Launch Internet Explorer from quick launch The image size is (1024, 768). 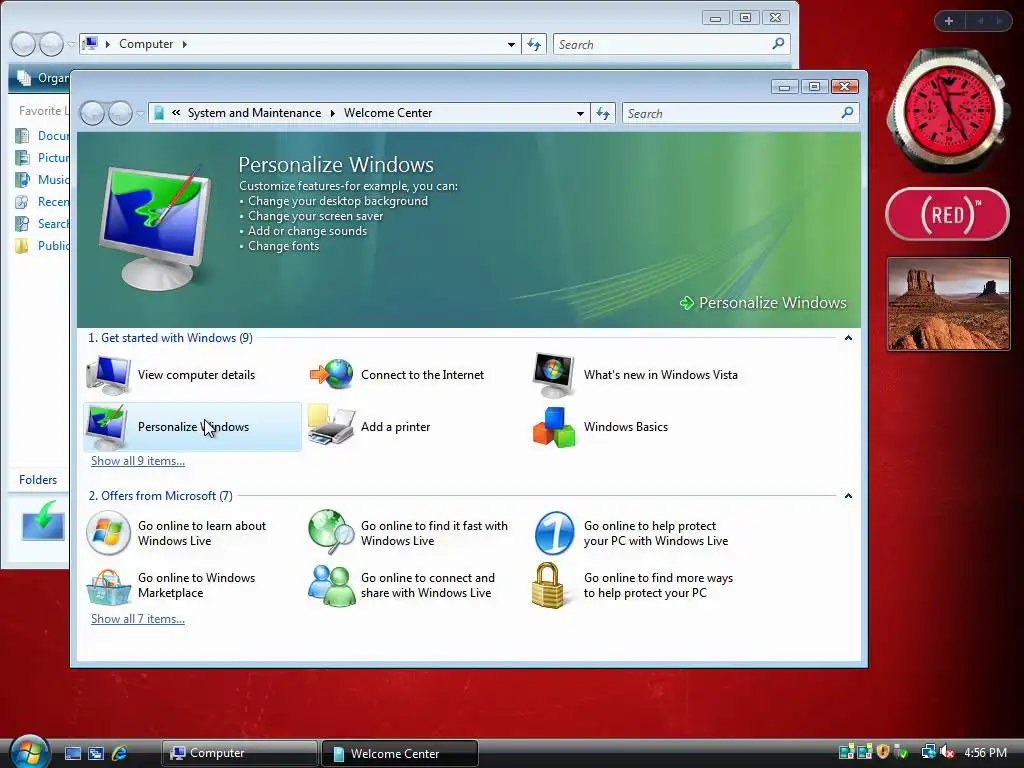(x=120, y=753)
